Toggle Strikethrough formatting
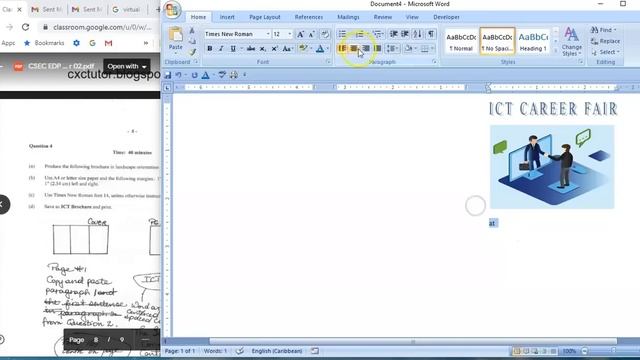Screen dimensions: 640x360 coord(251,49)
